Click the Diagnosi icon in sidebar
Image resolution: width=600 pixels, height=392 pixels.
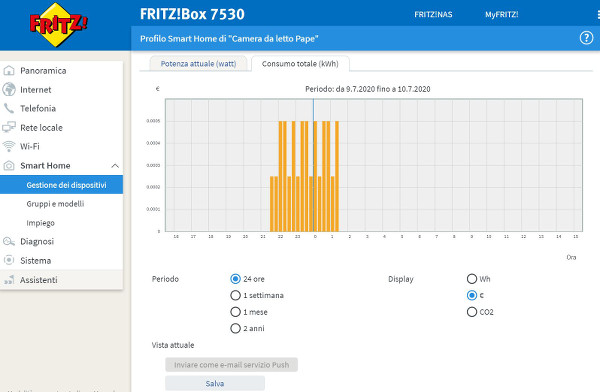pyautogui.click(x=9, y=242)
